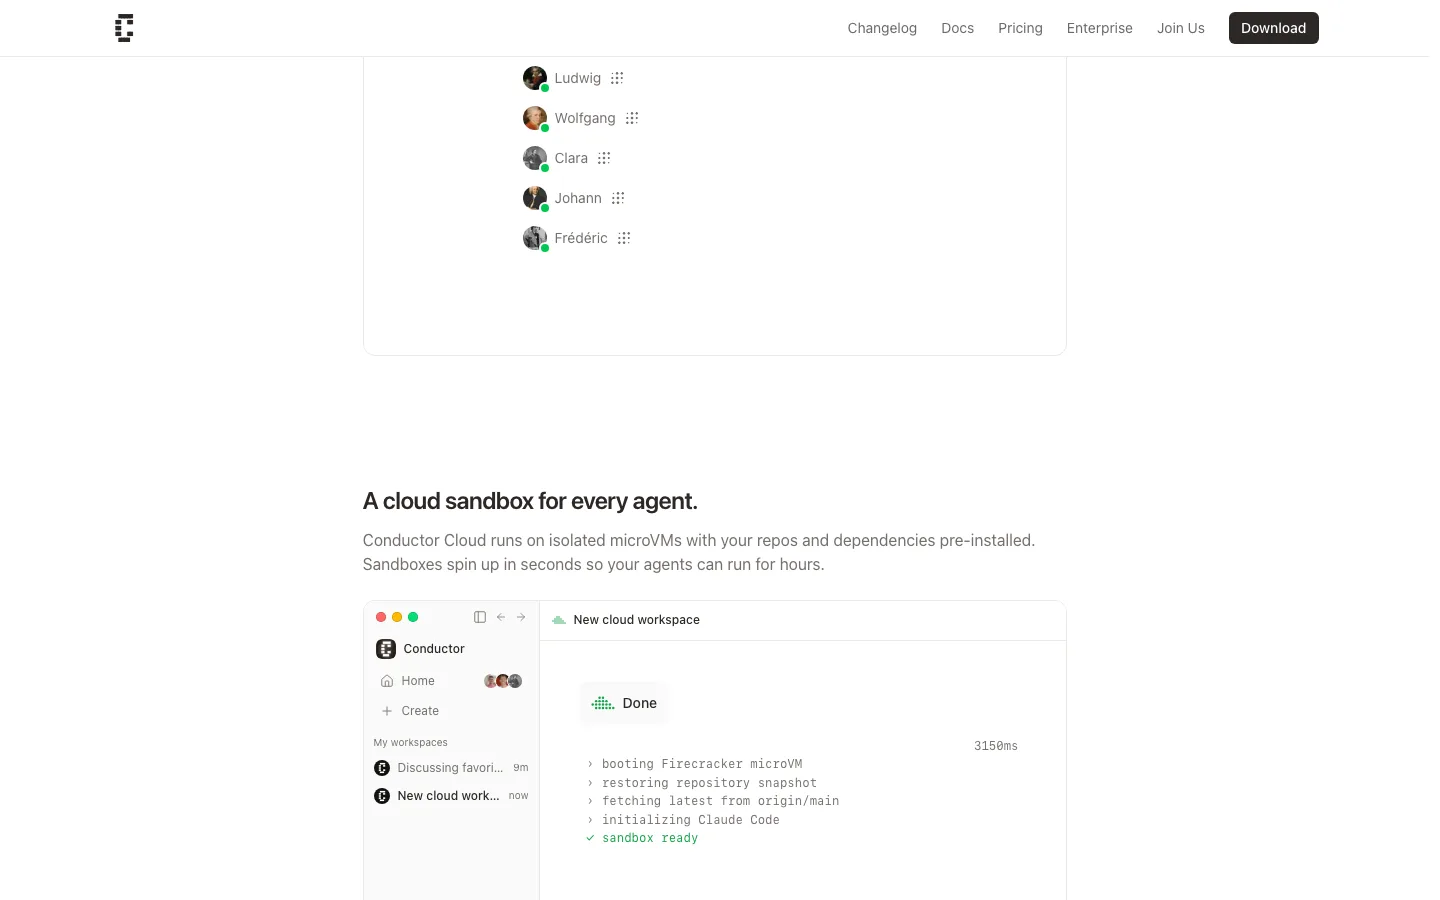This screenshot has height=900, width=1440.
Task: Select the name Wolfgang
Action: [x=585, y=118]
